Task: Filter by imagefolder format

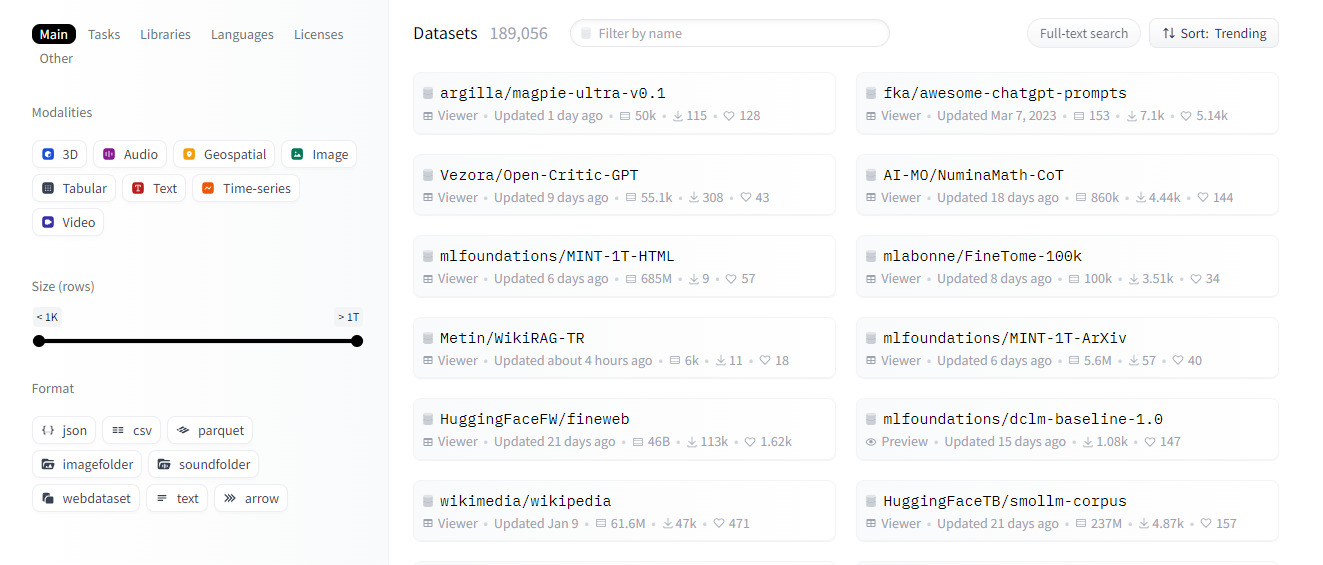Action: tap(87, 464)
